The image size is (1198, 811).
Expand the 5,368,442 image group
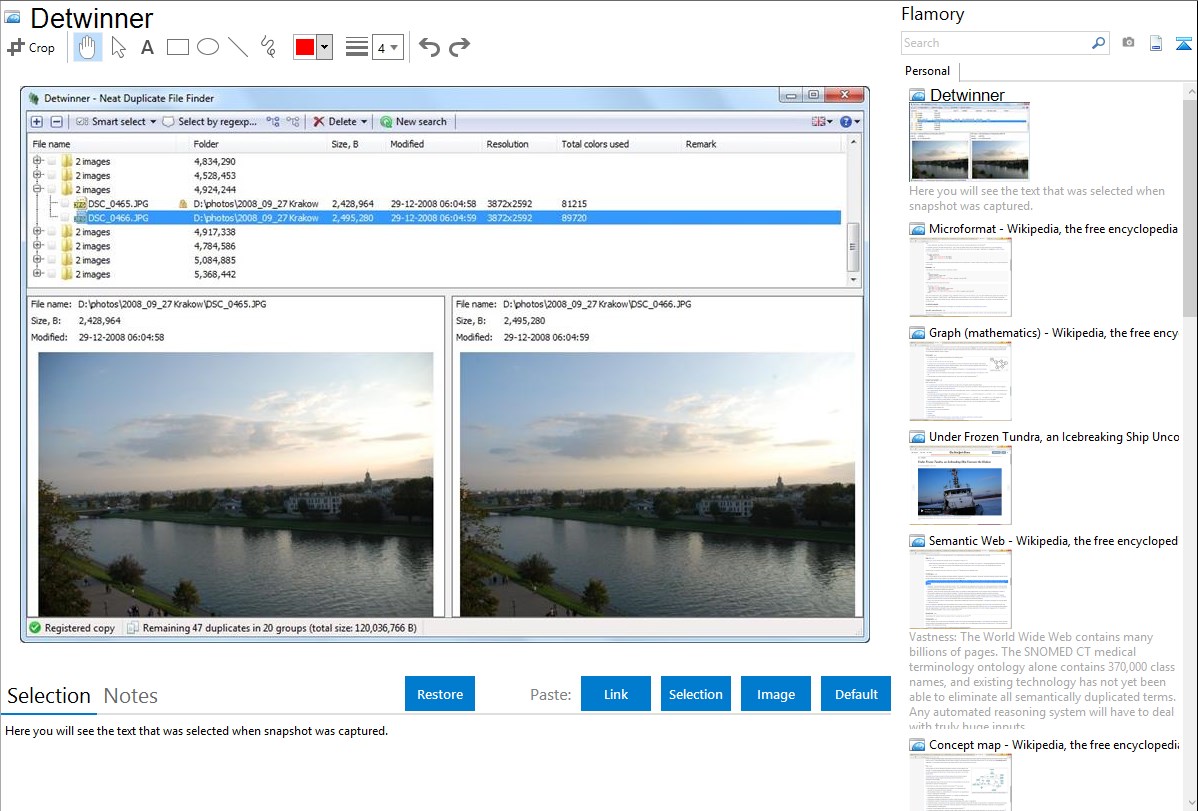click(37, 274)
